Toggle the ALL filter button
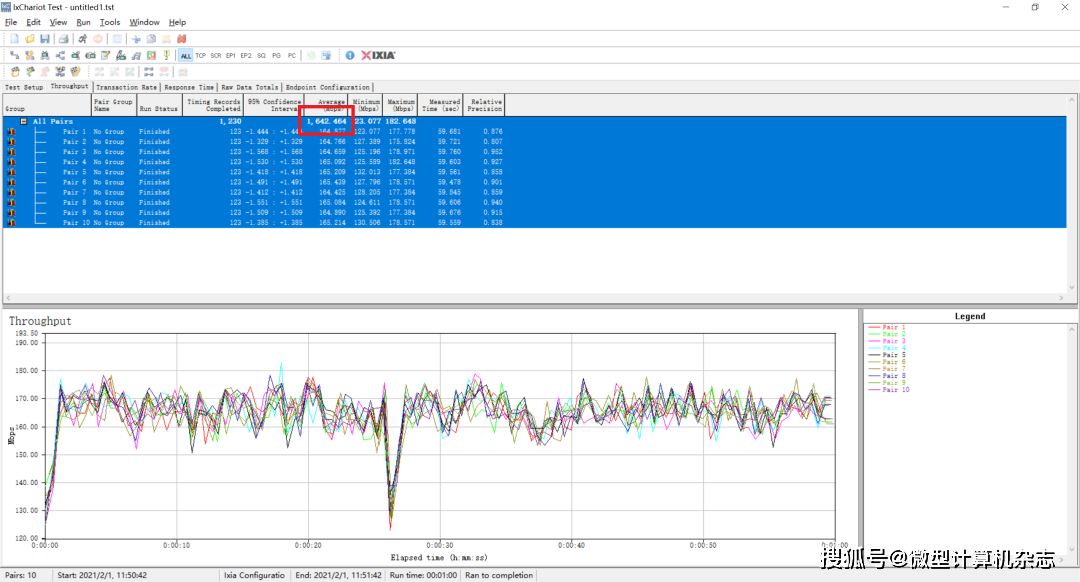1080x582 pixels. (x=186, y=56)
